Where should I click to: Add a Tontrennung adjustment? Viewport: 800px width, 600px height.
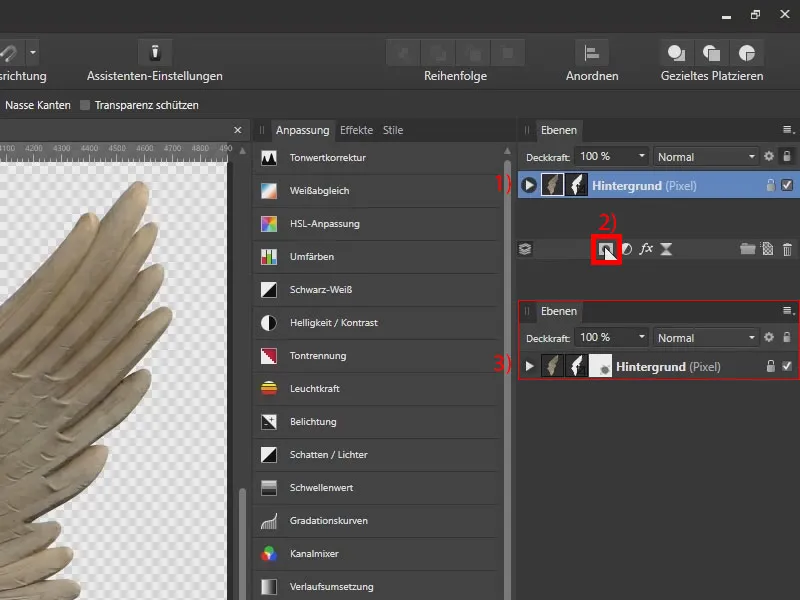pos(377,356)
